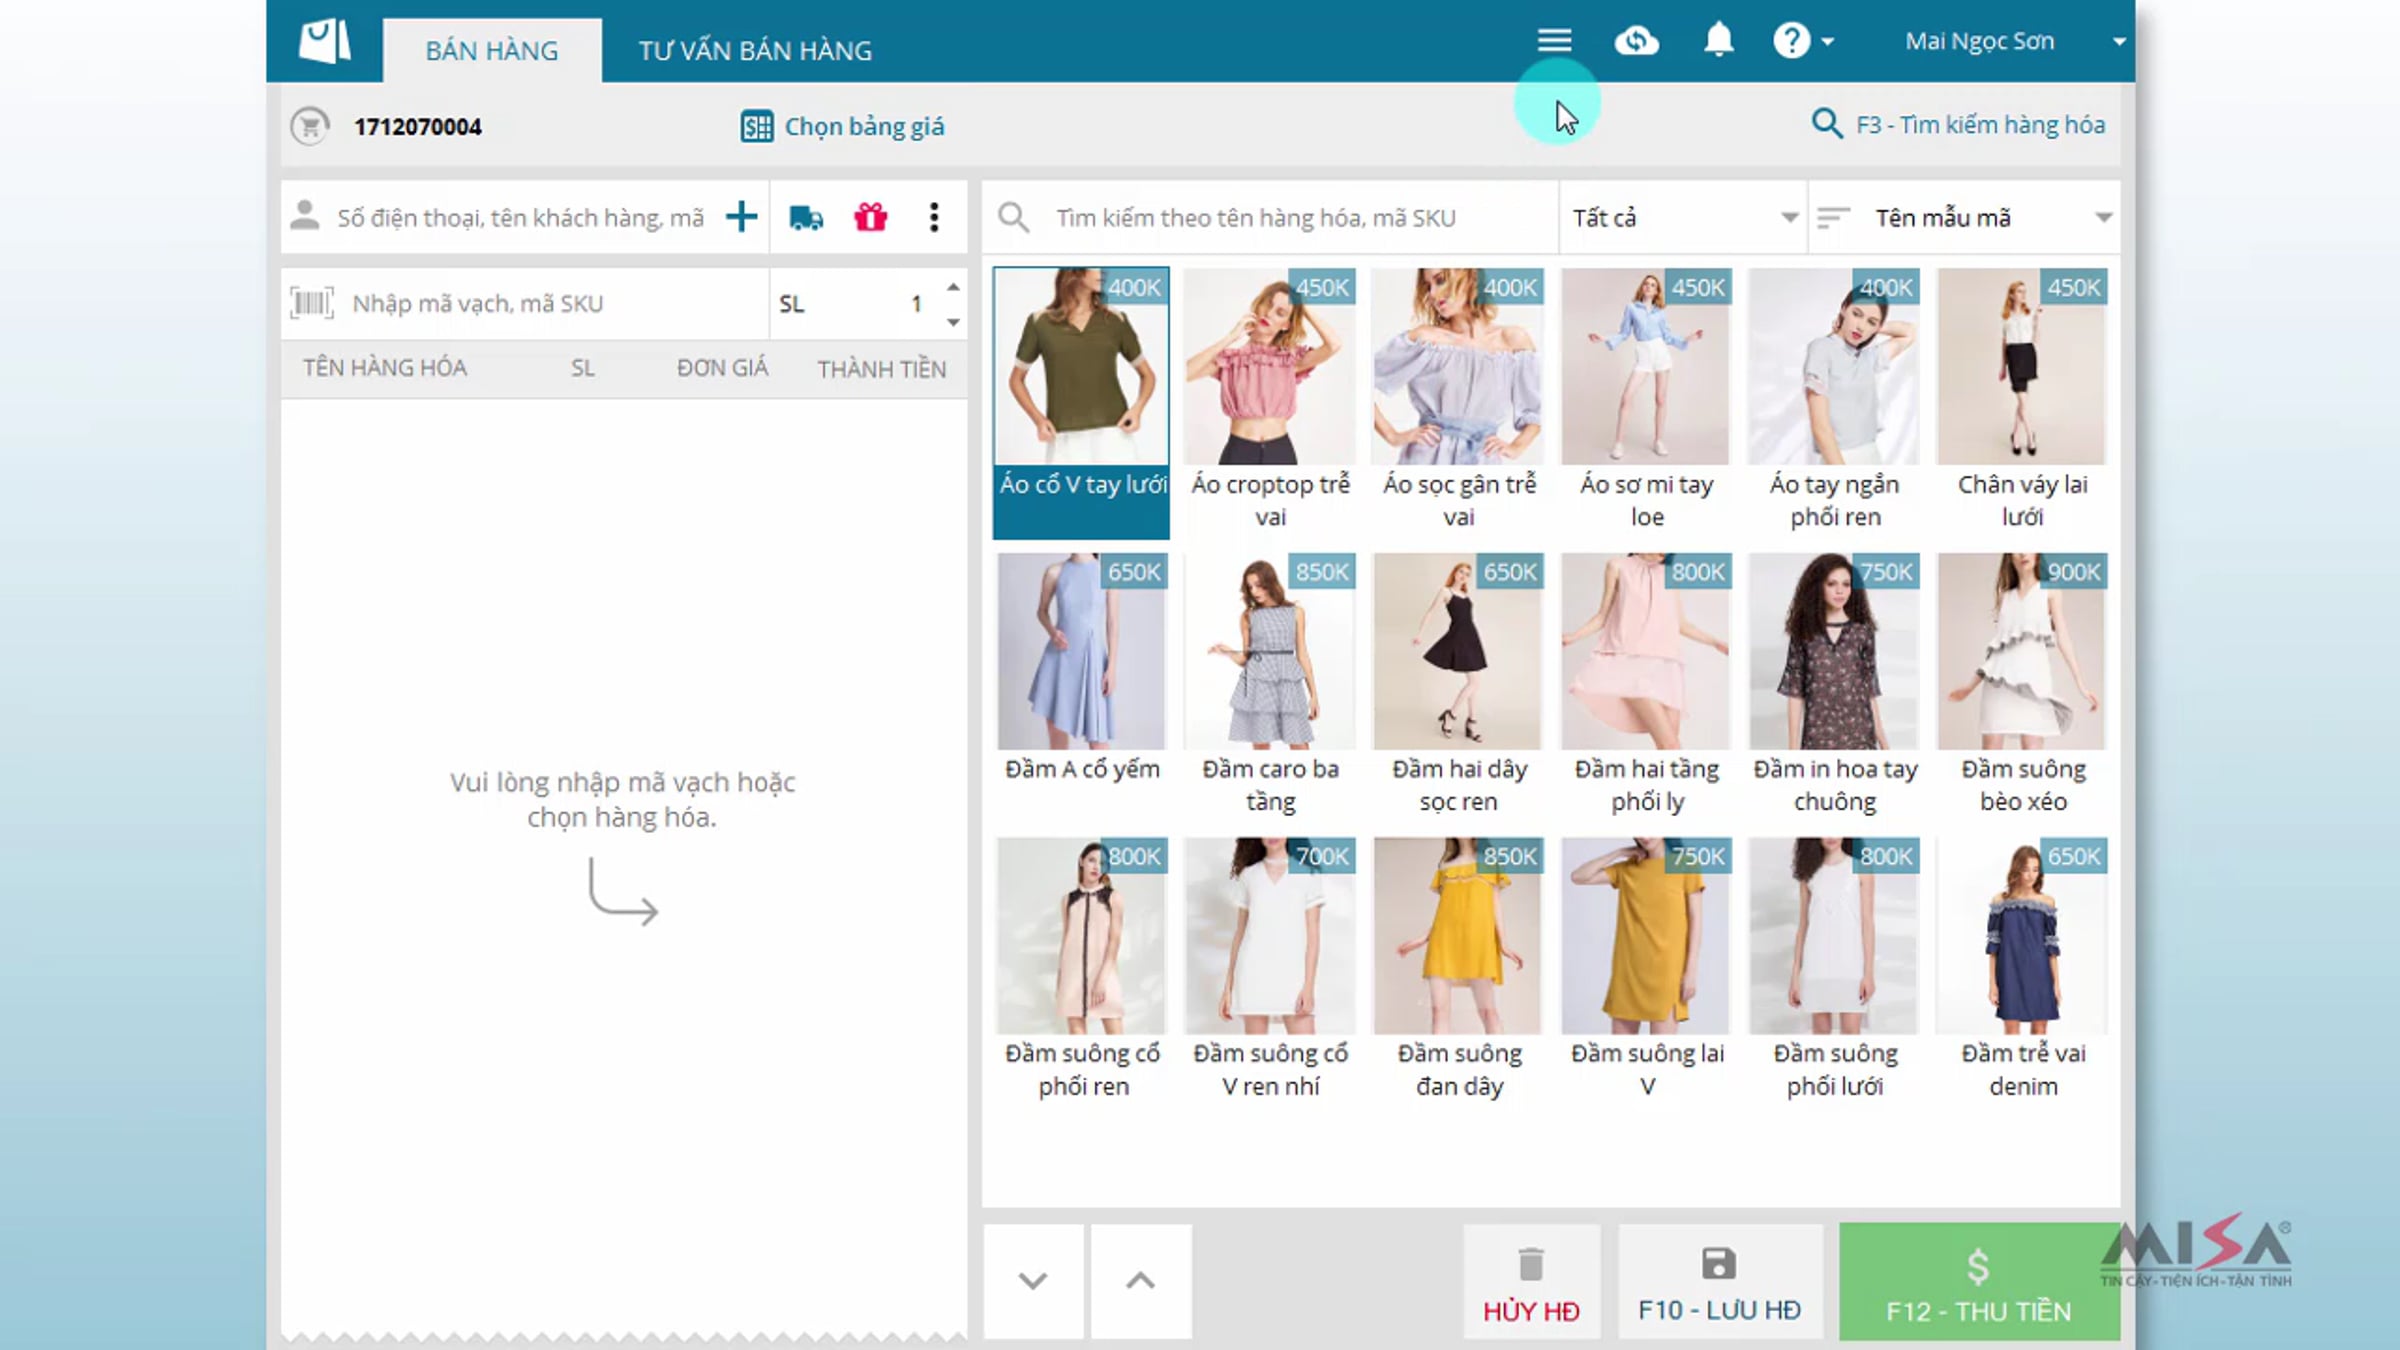The width and height of the screenshot is (2400, 1350).
Task: Select the BÁN HÀNG tab
Action: click(491, 50)
